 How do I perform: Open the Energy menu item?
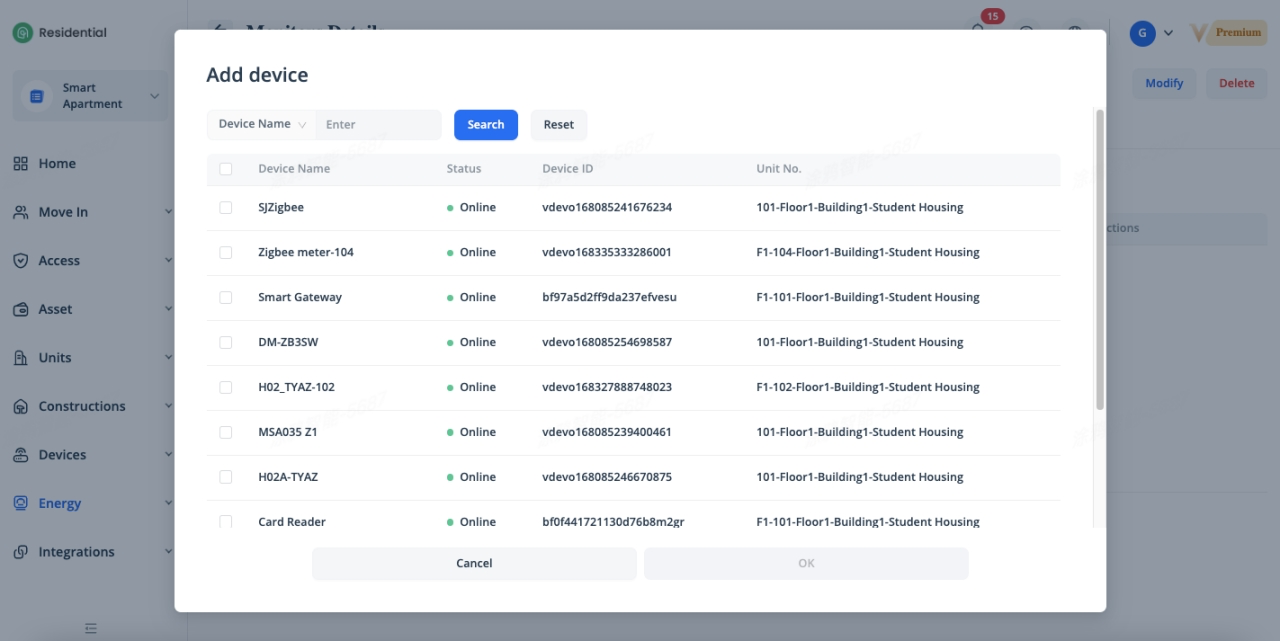pos(60,504)
